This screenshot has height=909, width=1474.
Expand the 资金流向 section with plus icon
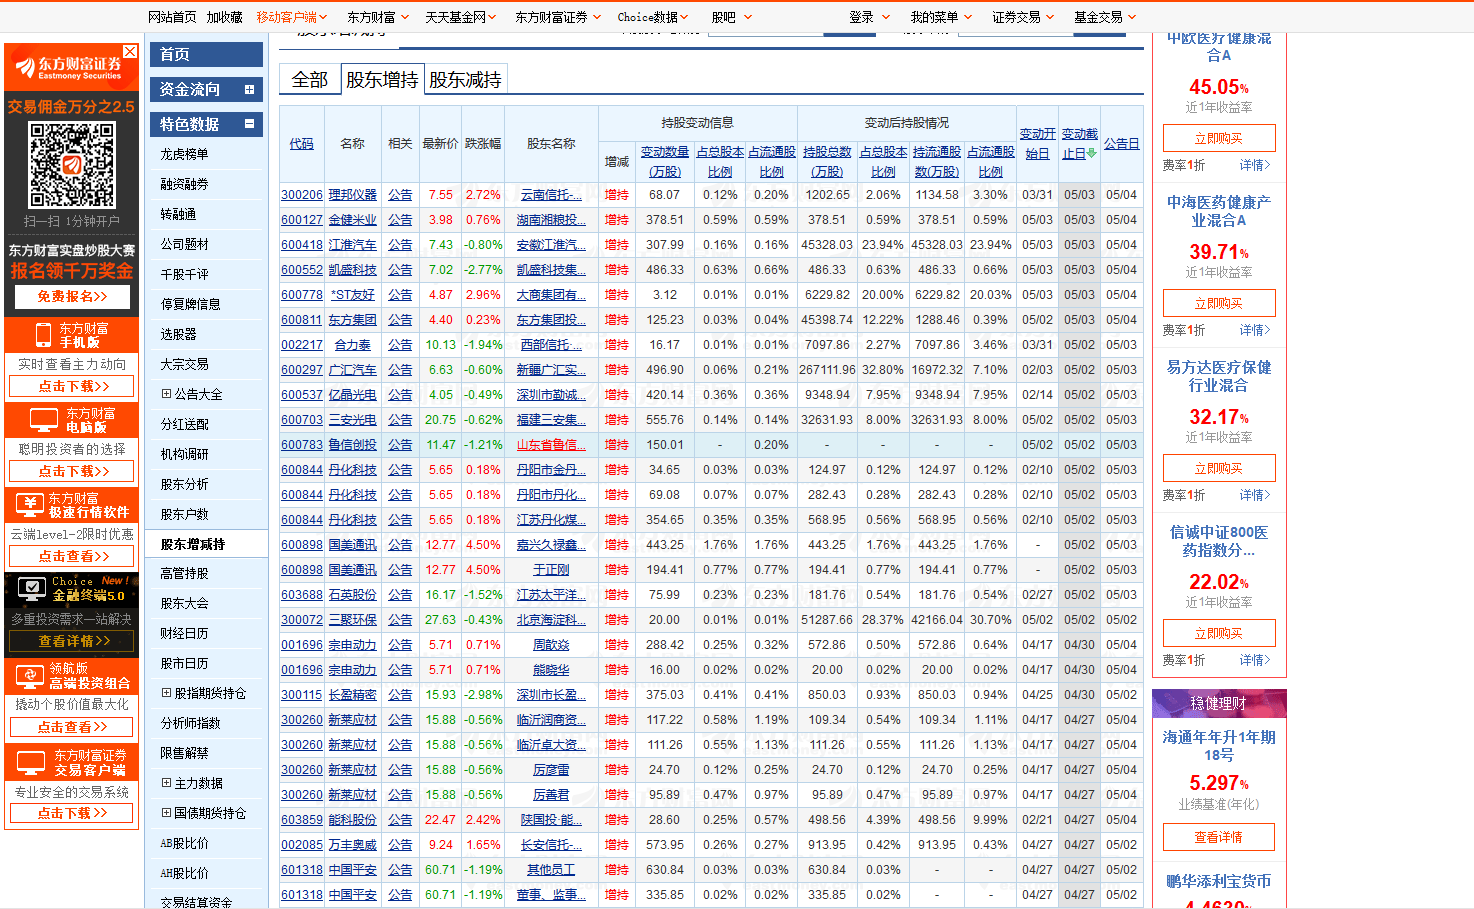(249, 89)
